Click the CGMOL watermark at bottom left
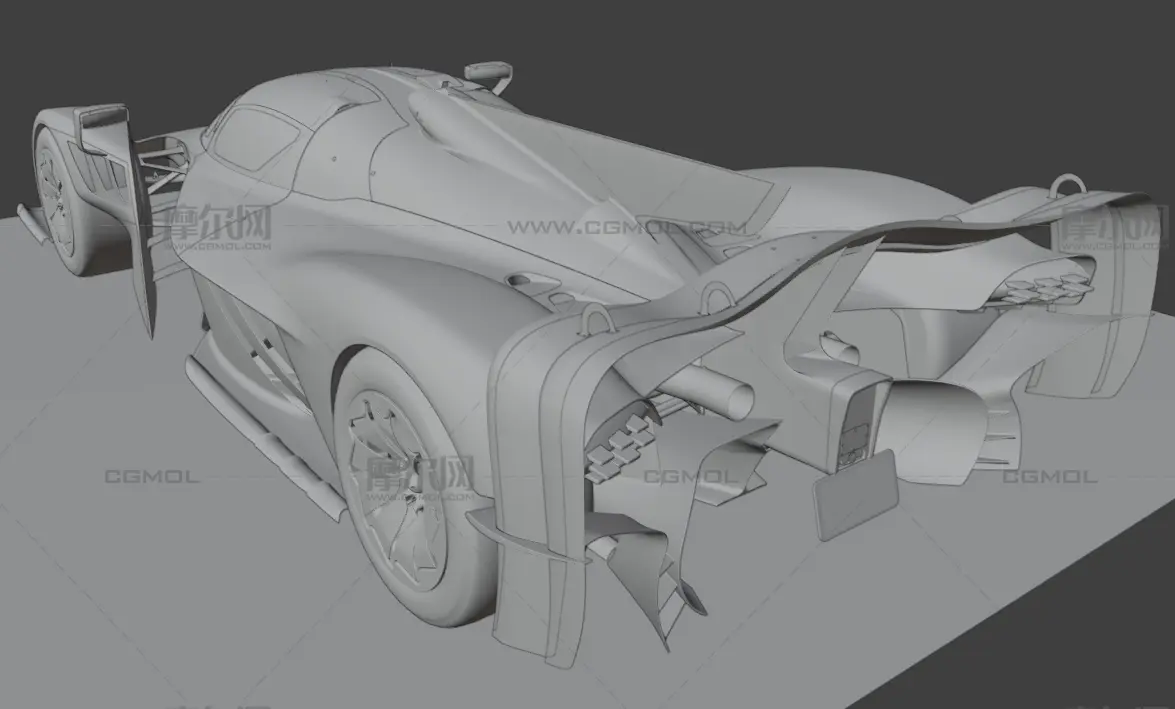The width and height of the screenshot is (1175, 709). (152, 477)
